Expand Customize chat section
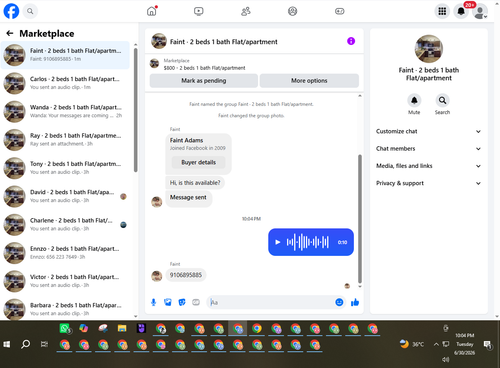Image resolution: width=500 pixels, height=368 pixels. (x=429, y=131)
